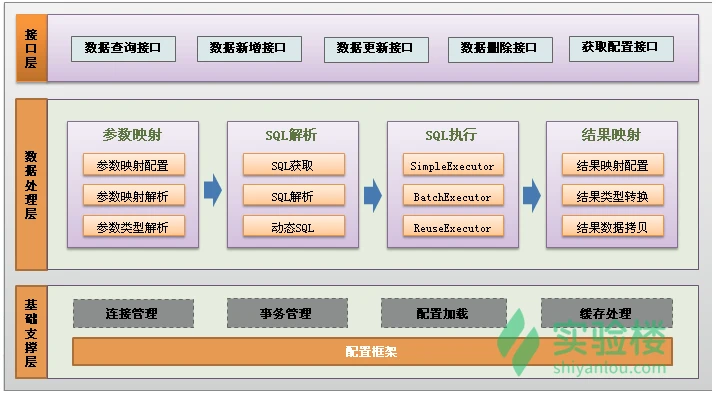The height and width of the screenshot is (394, 716).
Task: Click the SQL解析 panel heading
Action: point(291,135)
